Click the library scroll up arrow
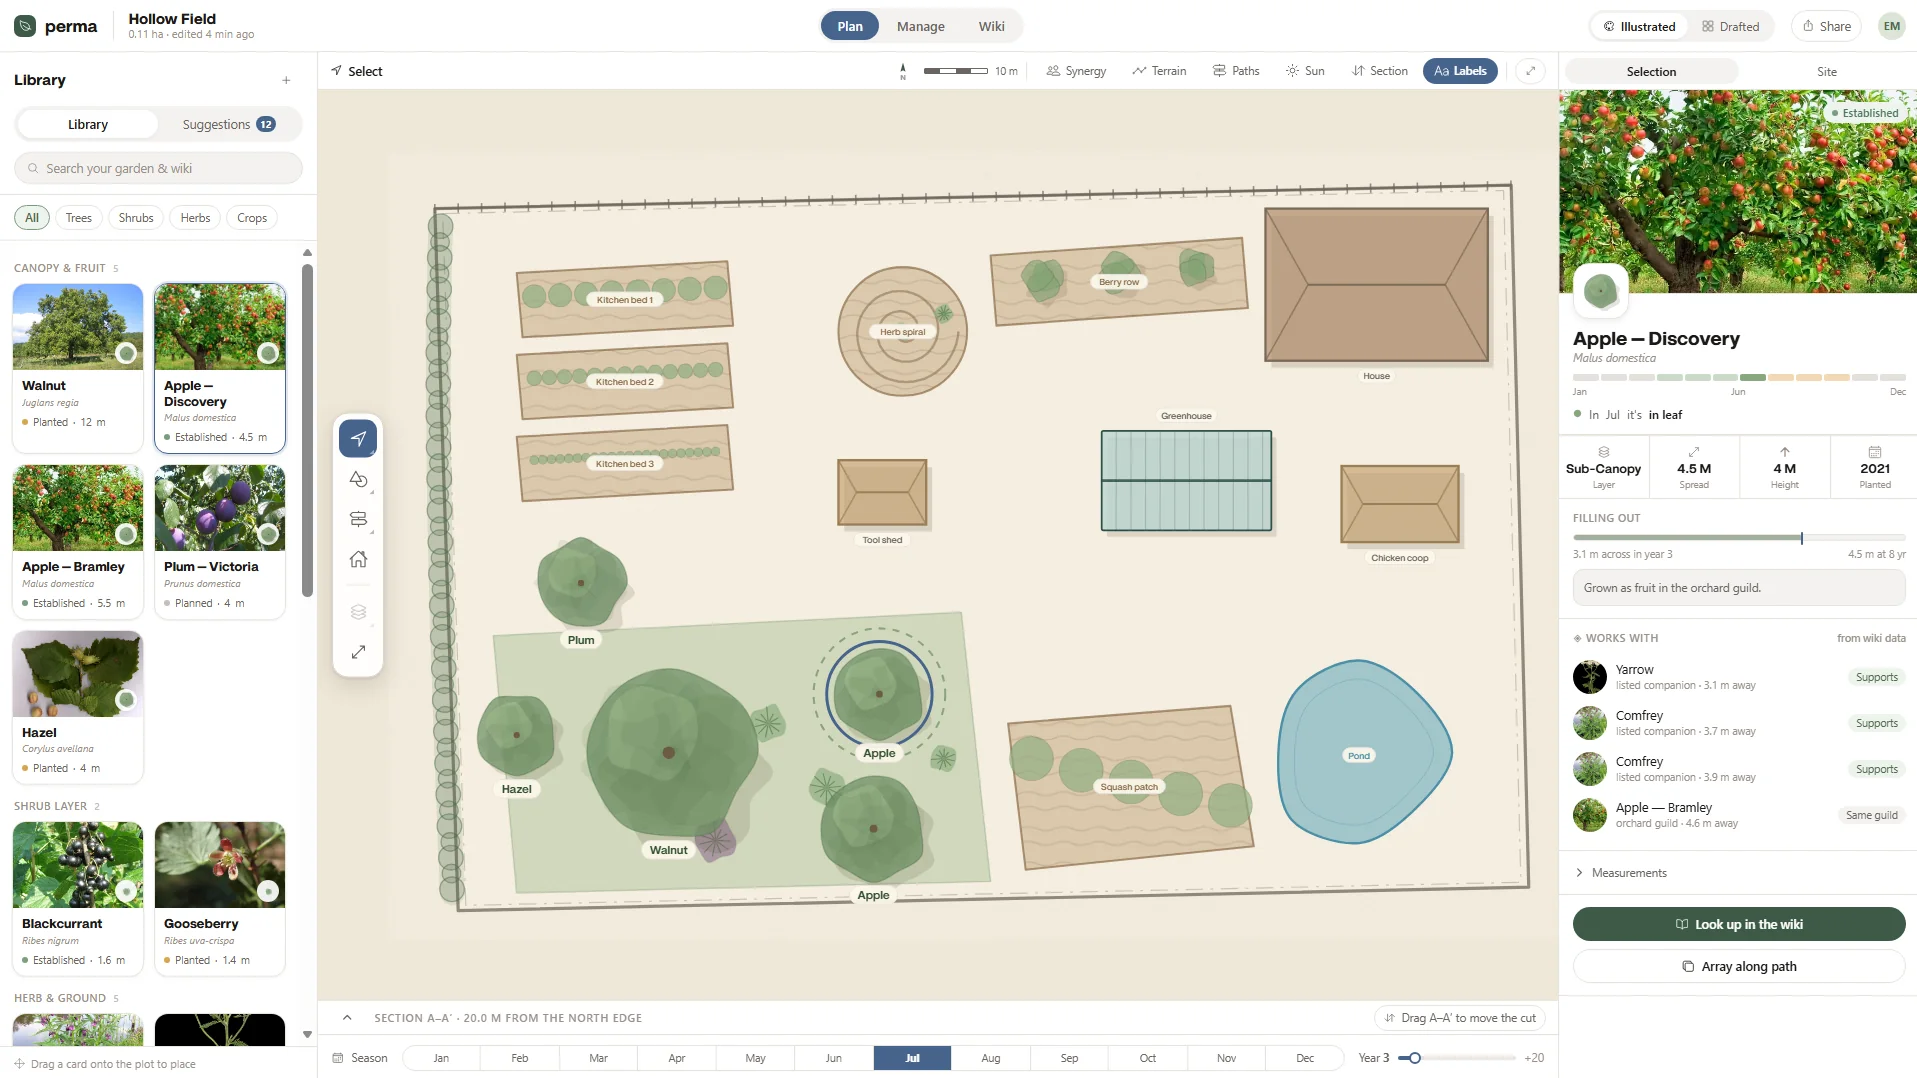 point(307,253)
